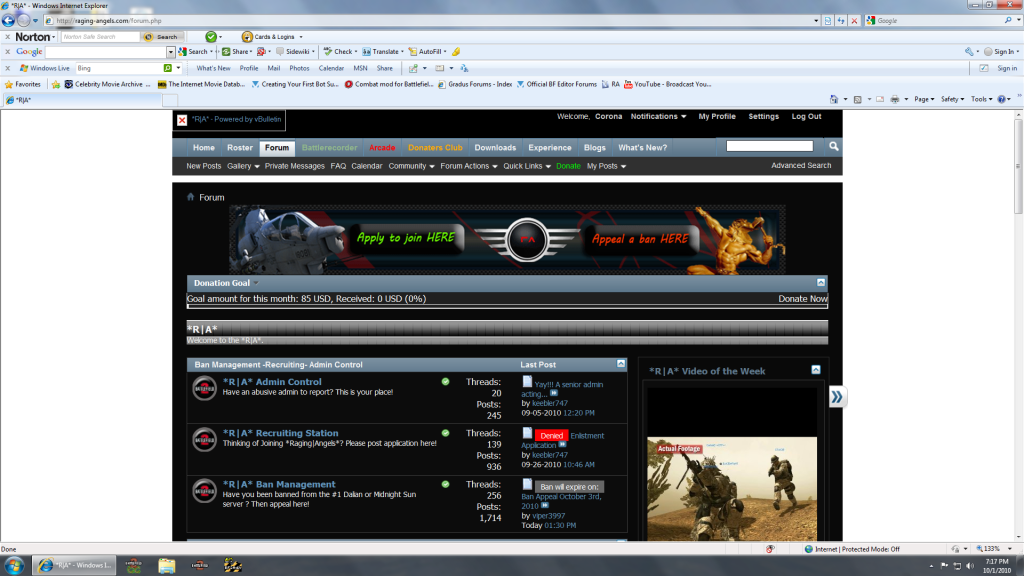Click the Google toolbar Translate button
Viewport: 1024px width, 576px height.
tap(383, 52)
